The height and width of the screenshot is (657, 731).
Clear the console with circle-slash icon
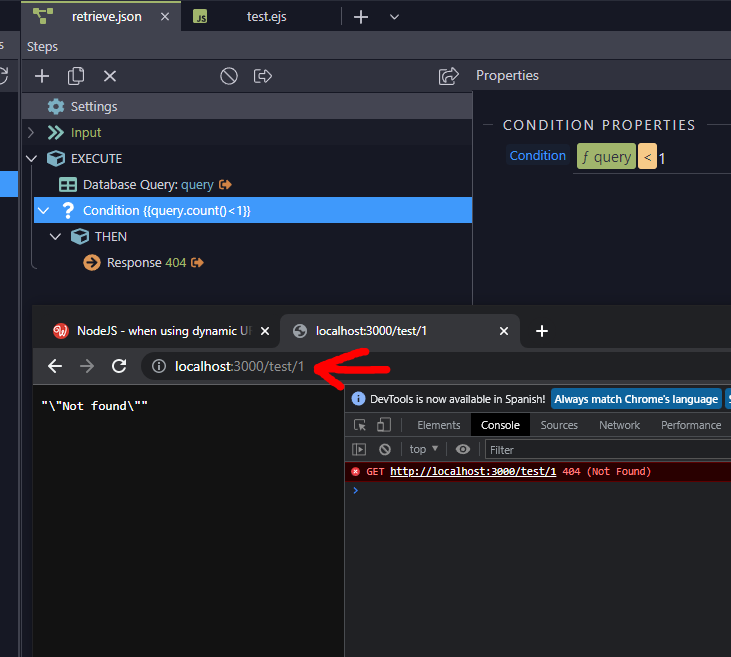tap(385, 450)
